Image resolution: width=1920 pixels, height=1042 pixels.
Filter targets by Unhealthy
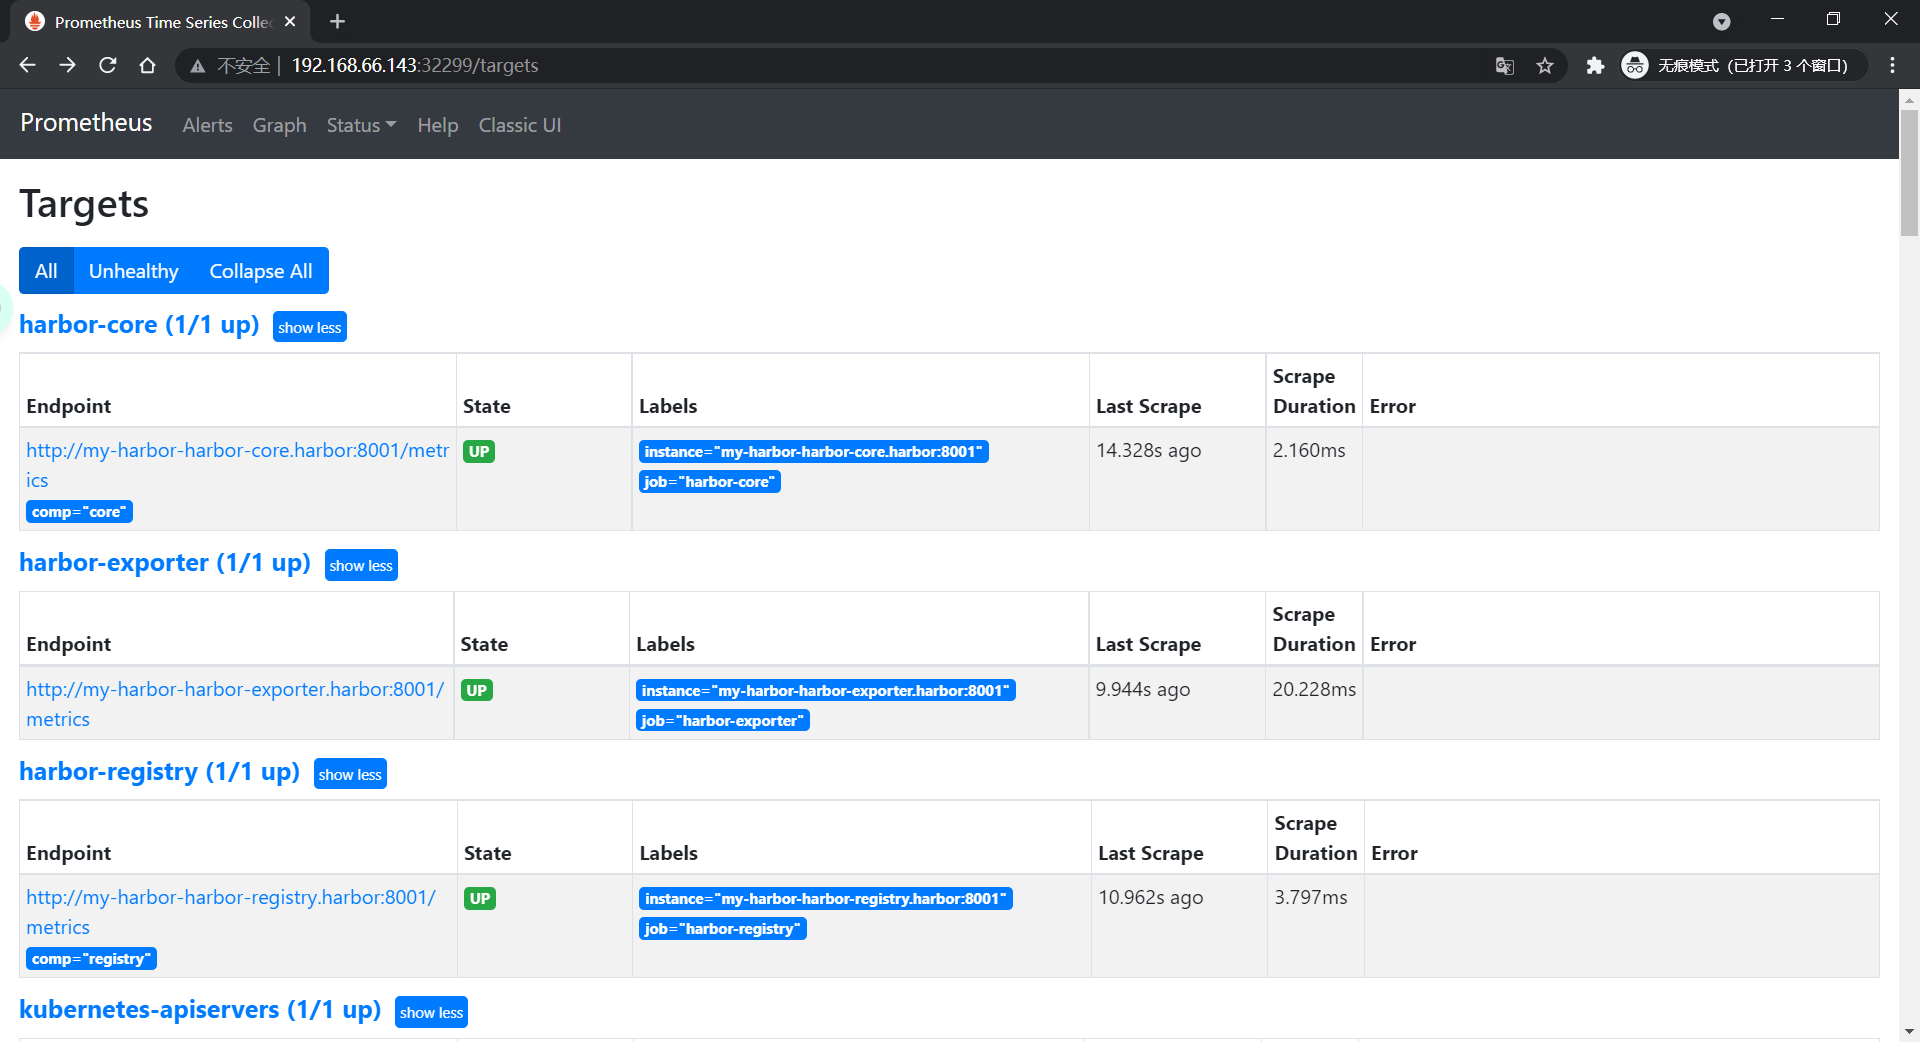point(133,271)
